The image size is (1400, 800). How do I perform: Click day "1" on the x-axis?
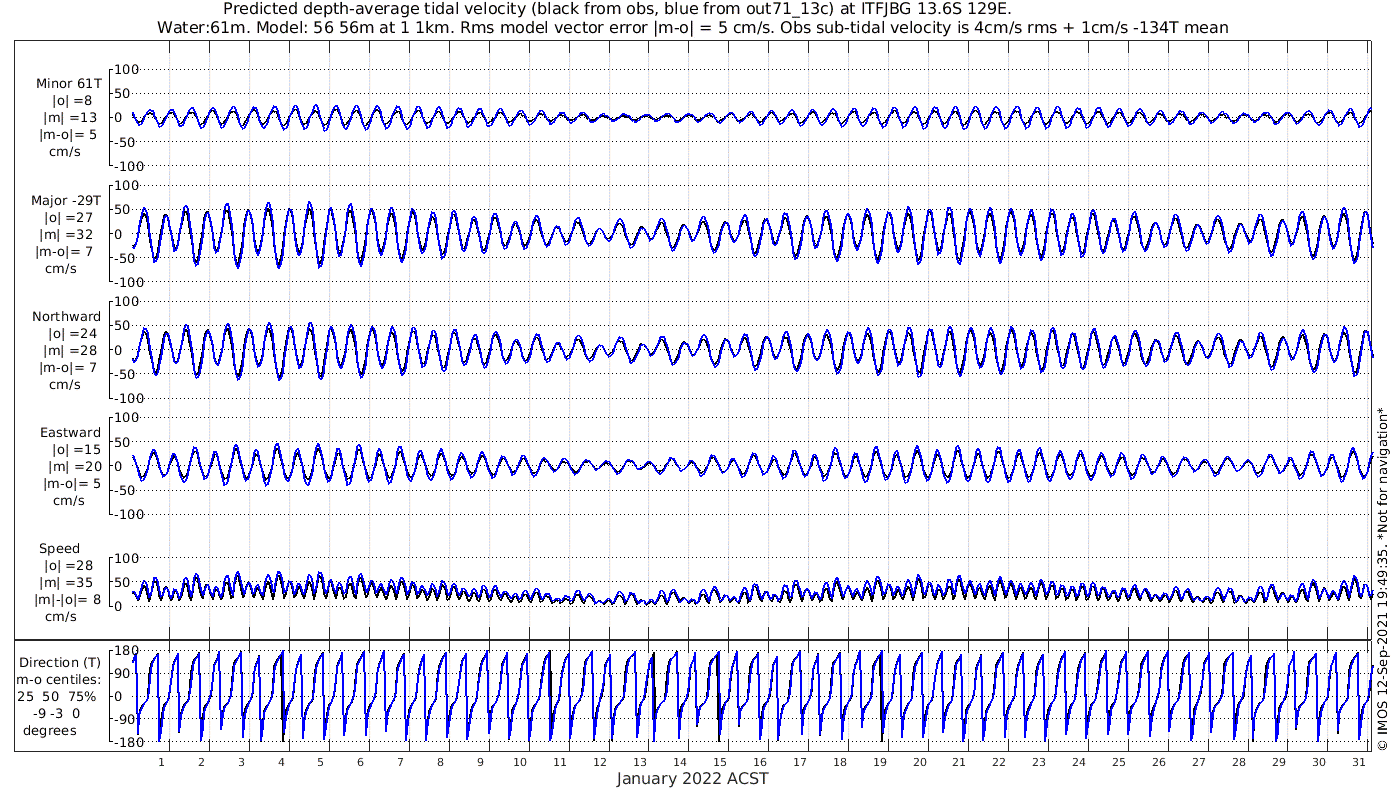point(161,762)
